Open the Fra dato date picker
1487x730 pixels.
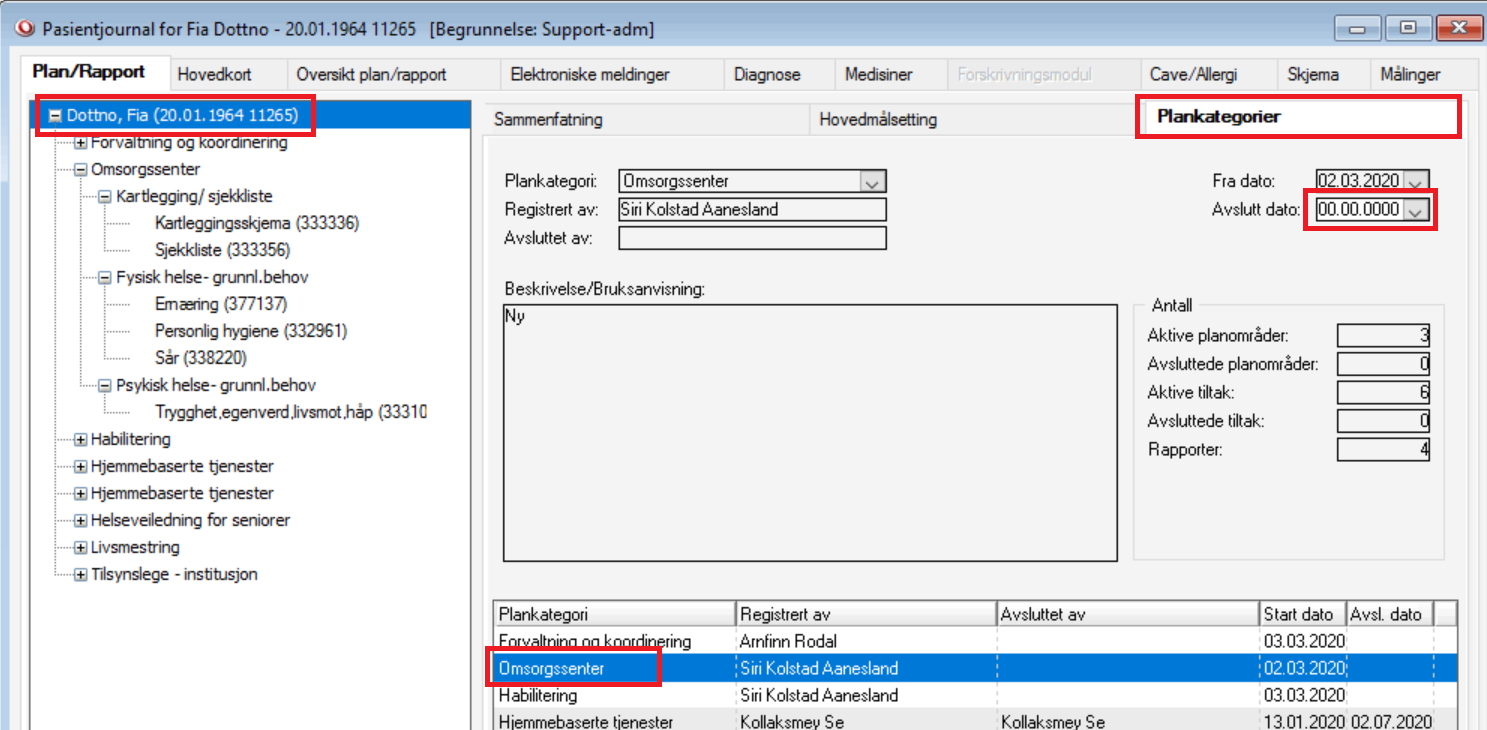click(x=1416, y=182)
